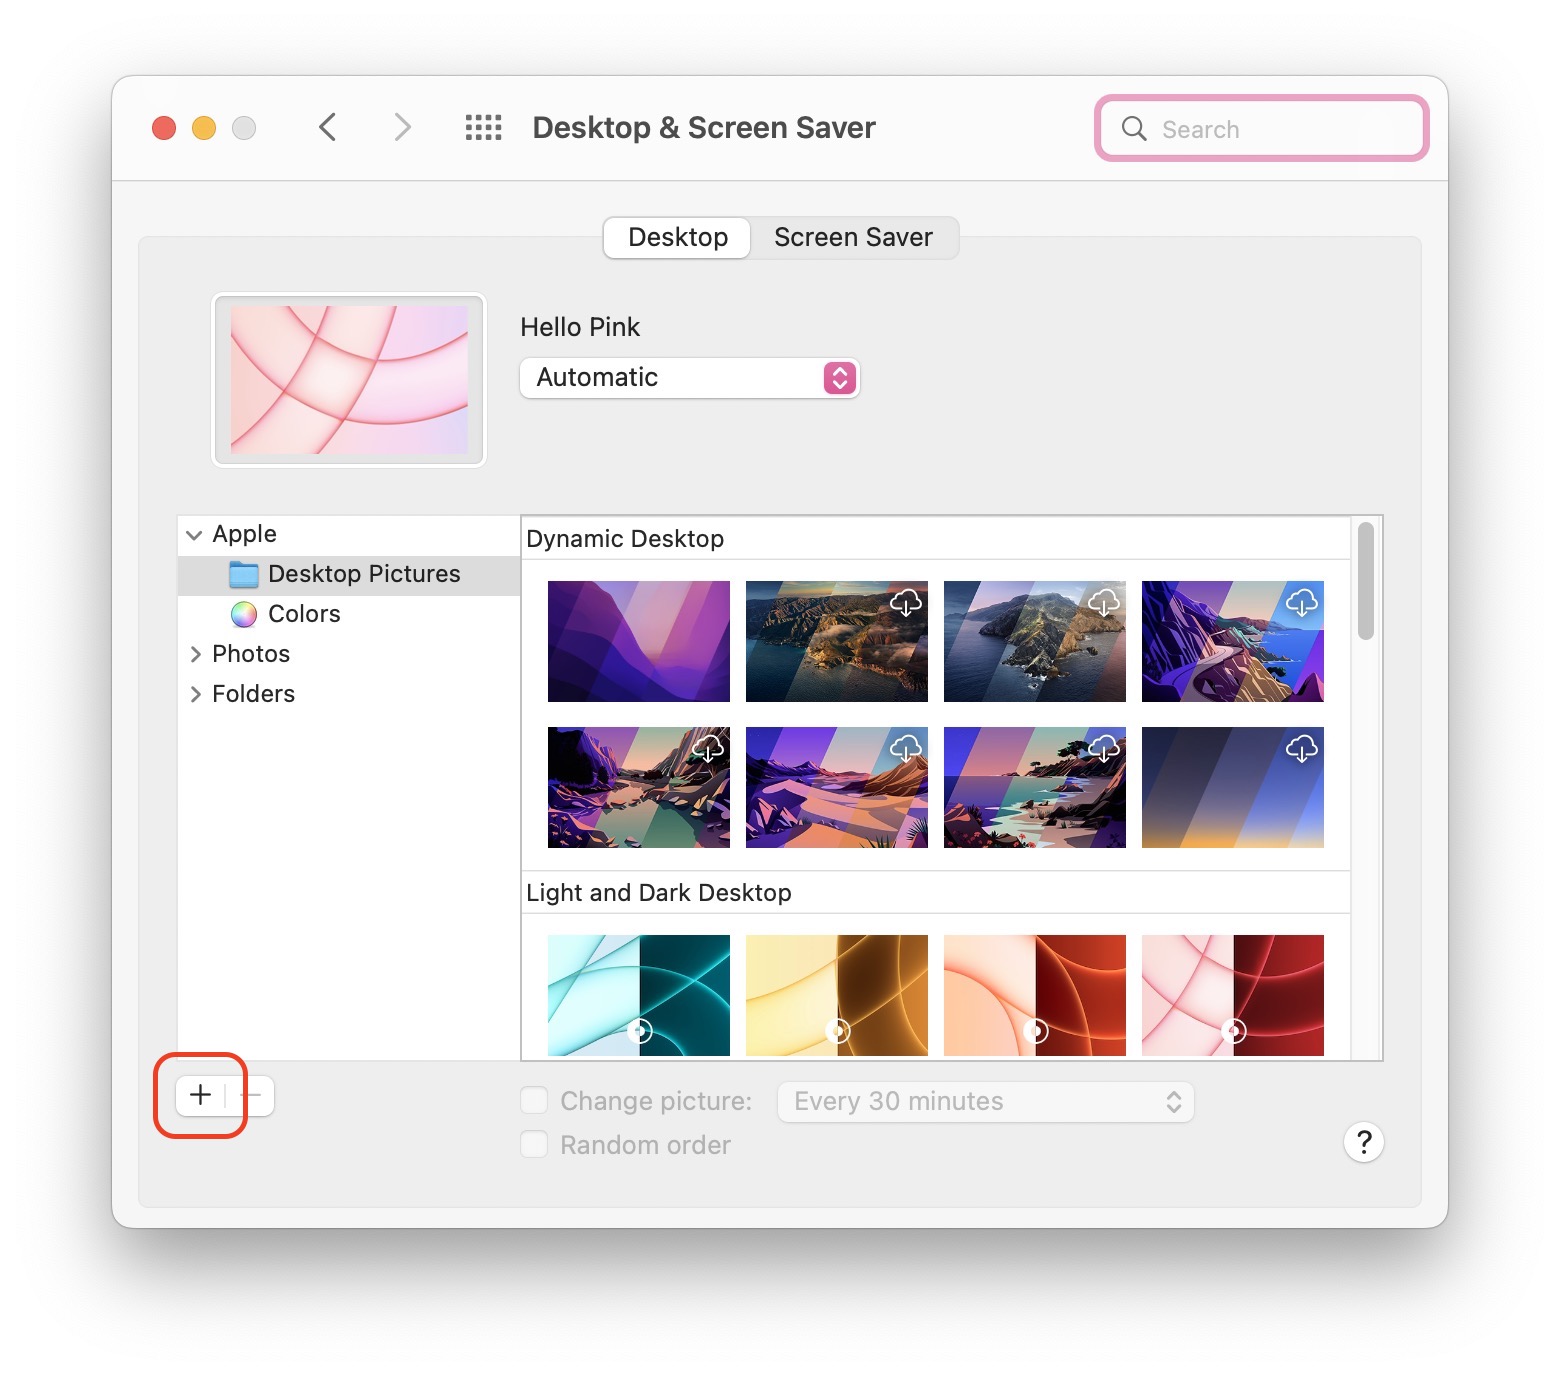Click the Desktop Pictures folder icon
The image size is (1560, 1376).
(x=244, y=574)
